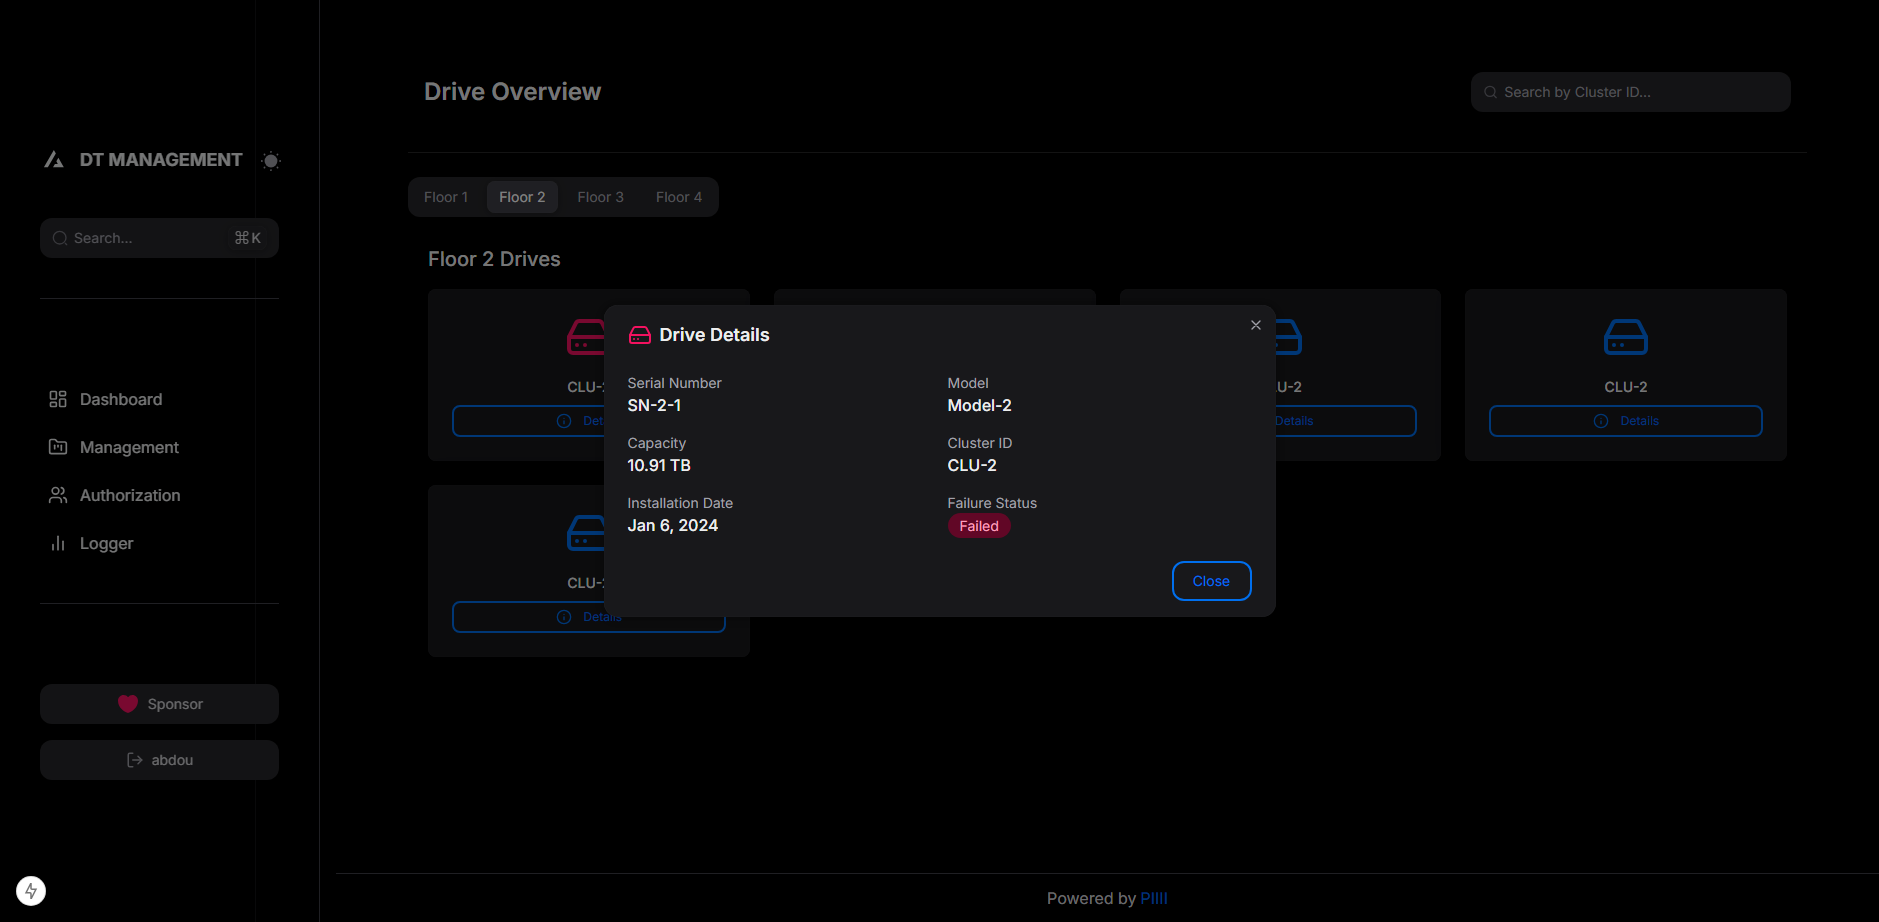Click the logout icon next to abdou
The image size is (1879, 922).
tap(135, 760)
